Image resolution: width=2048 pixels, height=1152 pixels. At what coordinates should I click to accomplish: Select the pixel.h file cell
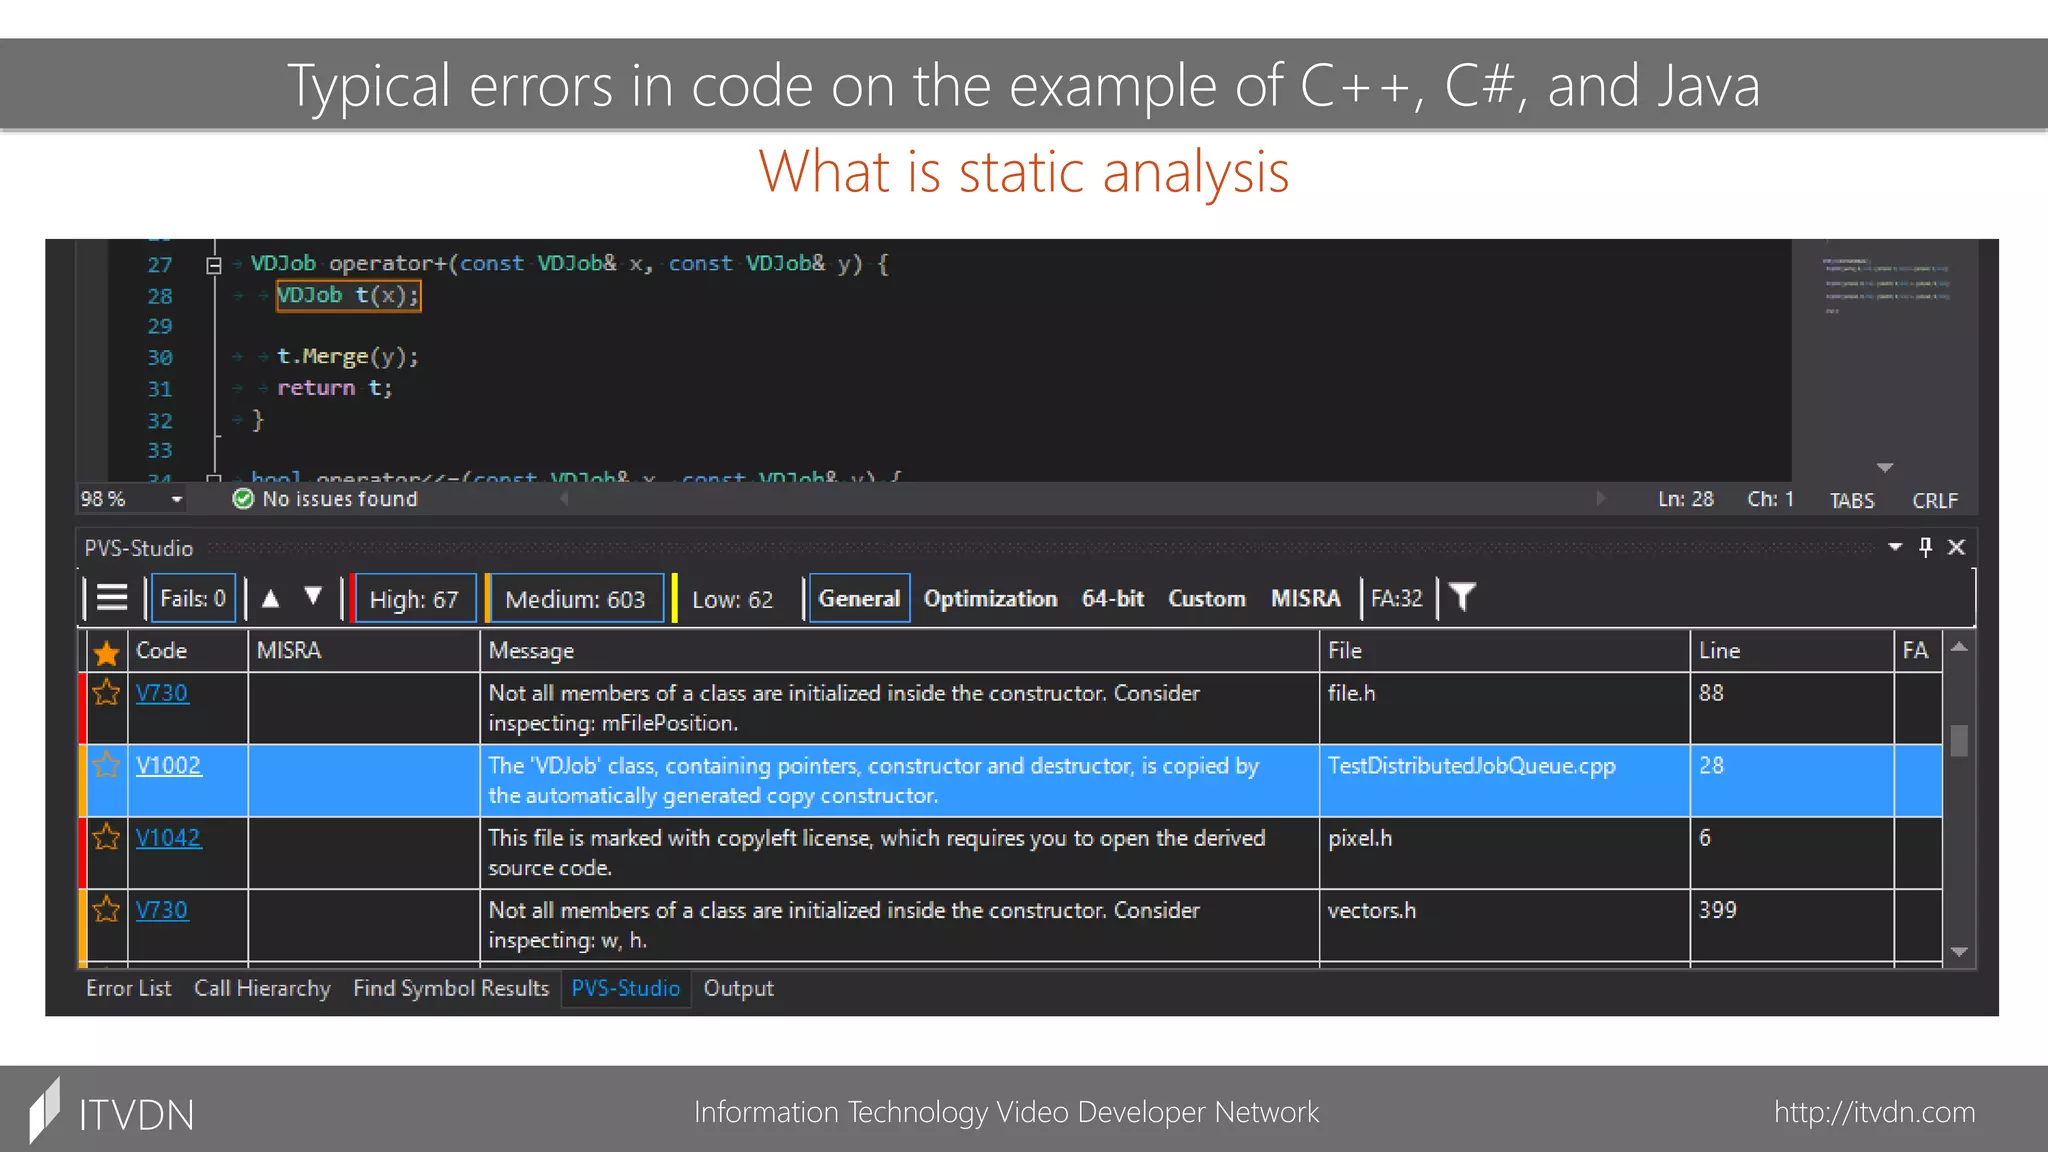pos(1504,852)
